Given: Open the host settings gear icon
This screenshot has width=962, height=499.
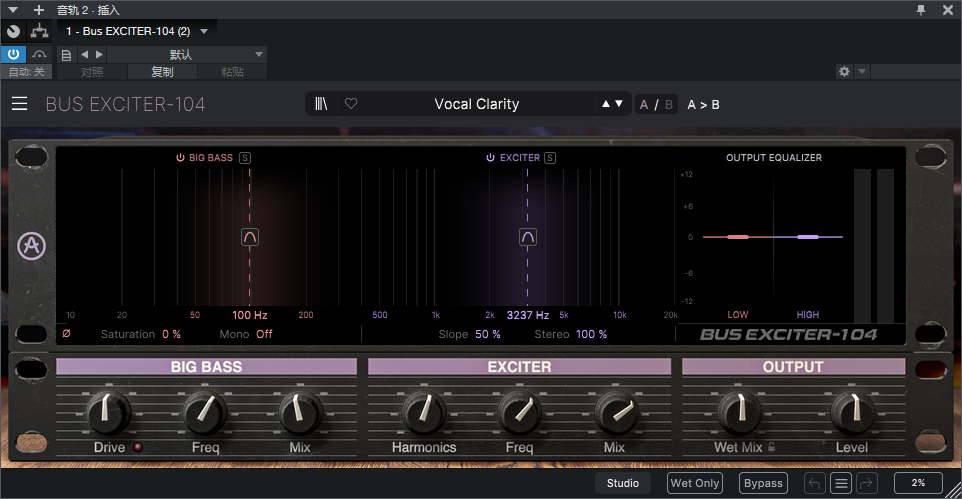Looking at the screenshot, I should tap(844, 71).
